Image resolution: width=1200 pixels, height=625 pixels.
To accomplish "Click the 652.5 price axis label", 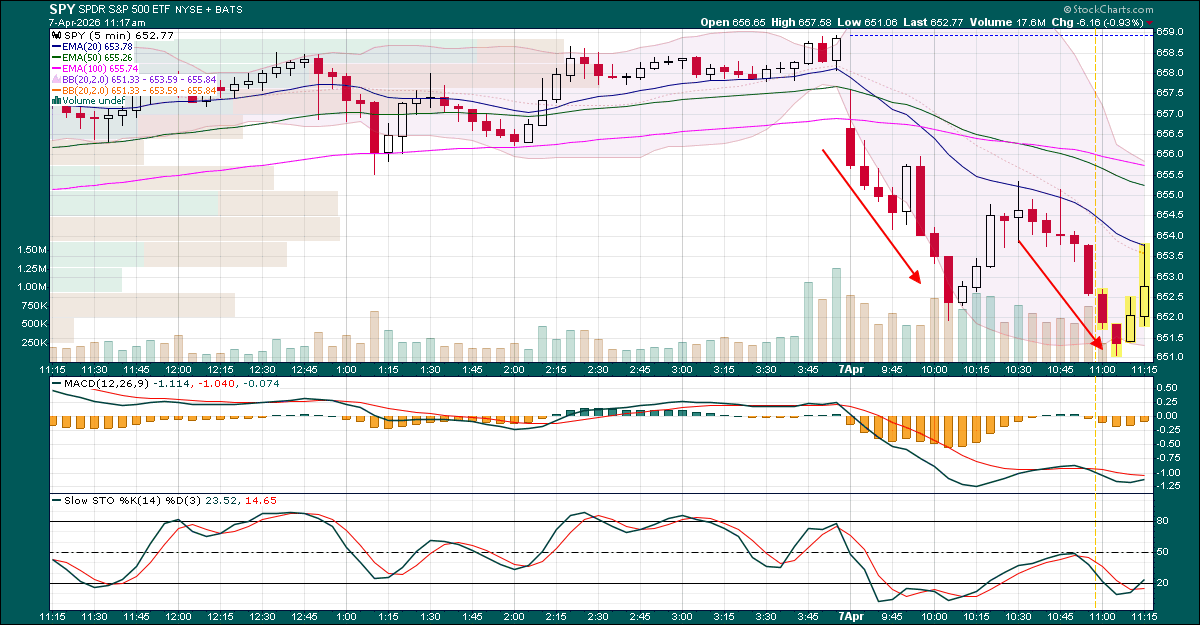I will coord(1169,297).
